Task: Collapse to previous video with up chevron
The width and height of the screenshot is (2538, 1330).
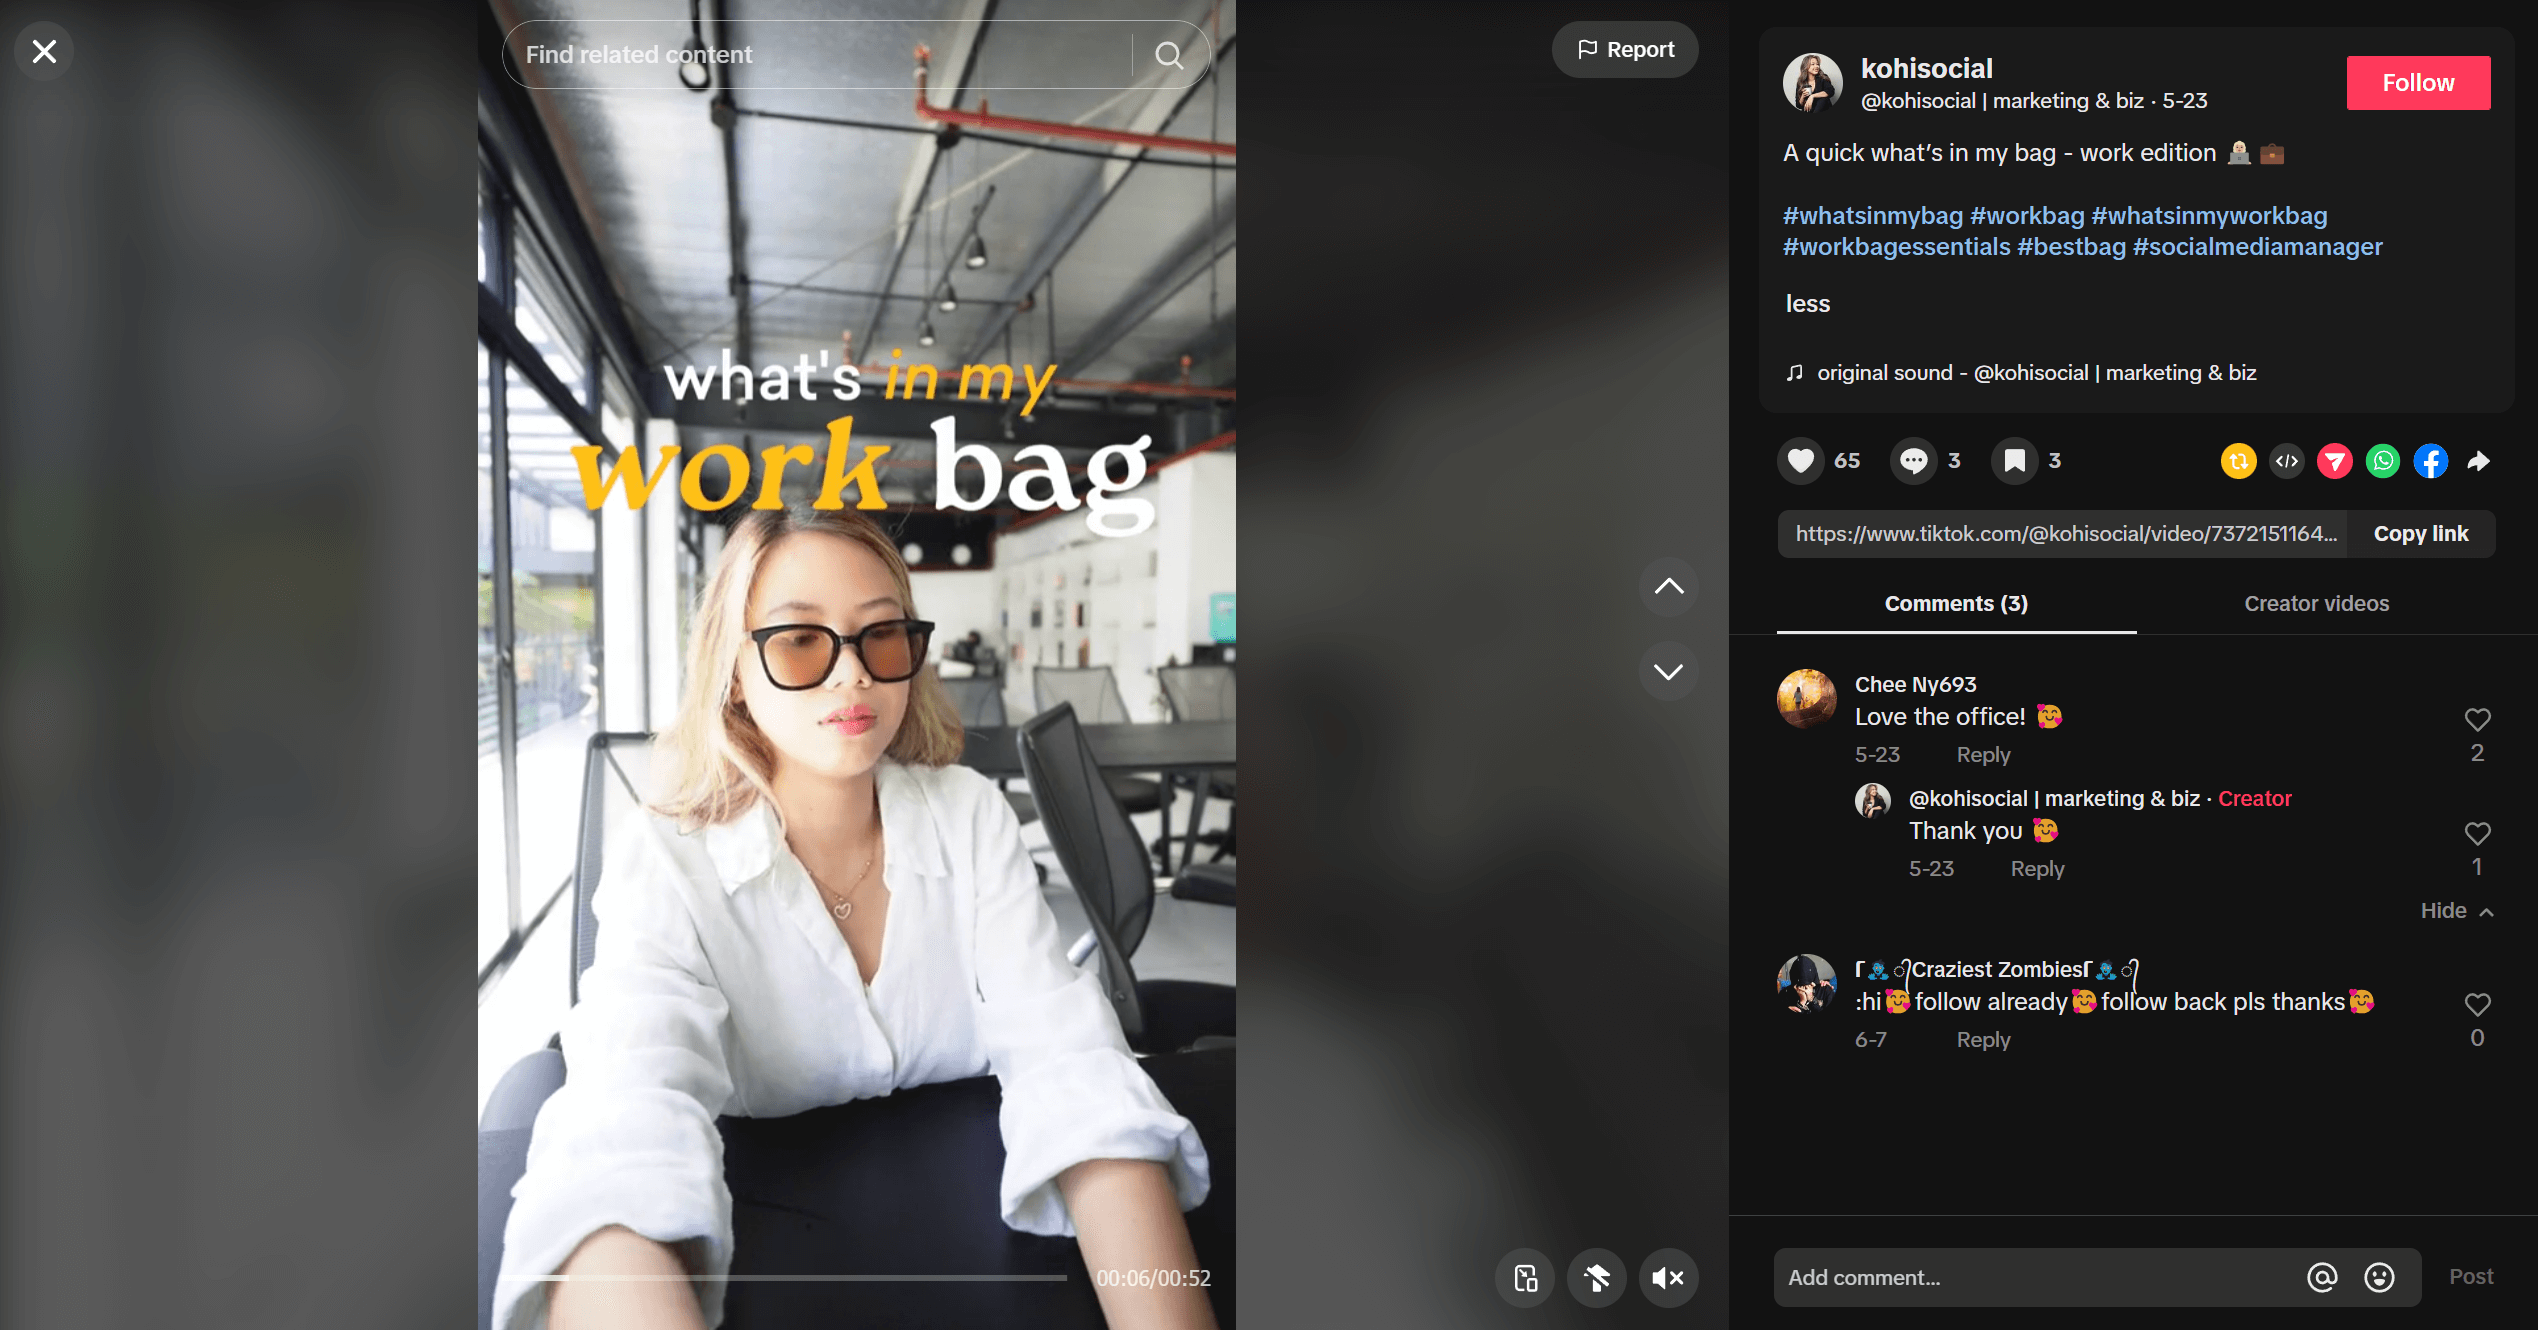Action: [x=1670, y=586]
